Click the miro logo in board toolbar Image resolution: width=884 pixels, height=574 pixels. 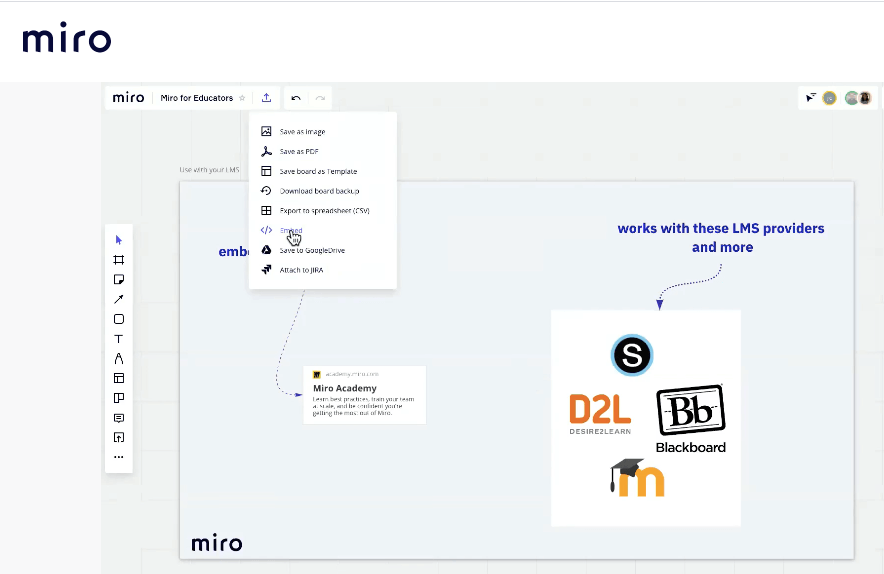tap(128, 98)
